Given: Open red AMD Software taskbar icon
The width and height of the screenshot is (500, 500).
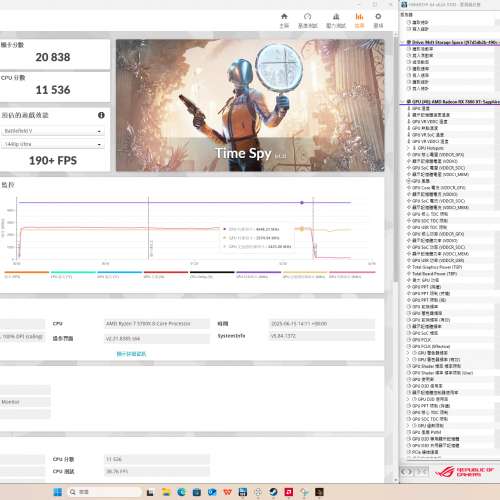Looking at the screenshot, I should pos(289,492).
